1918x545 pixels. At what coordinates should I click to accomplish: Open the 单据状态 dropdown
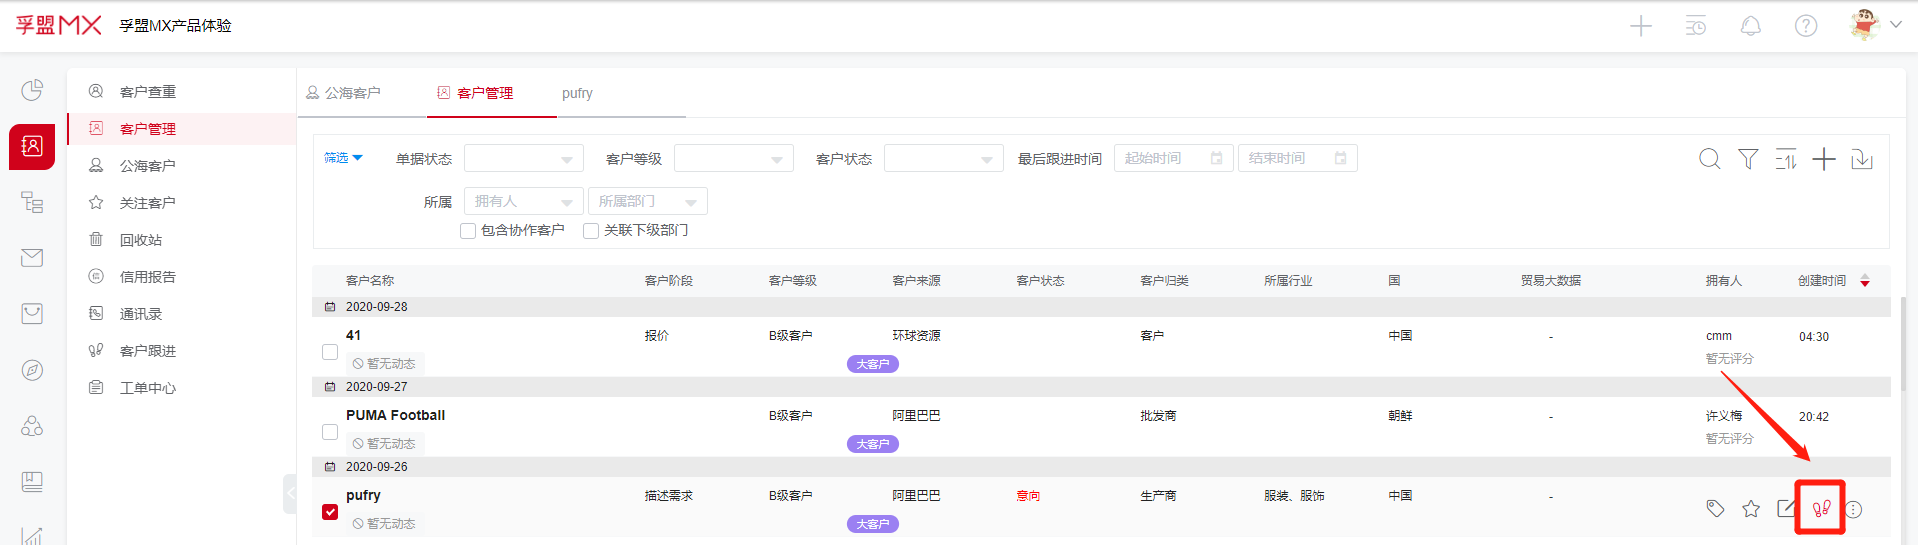523,159
